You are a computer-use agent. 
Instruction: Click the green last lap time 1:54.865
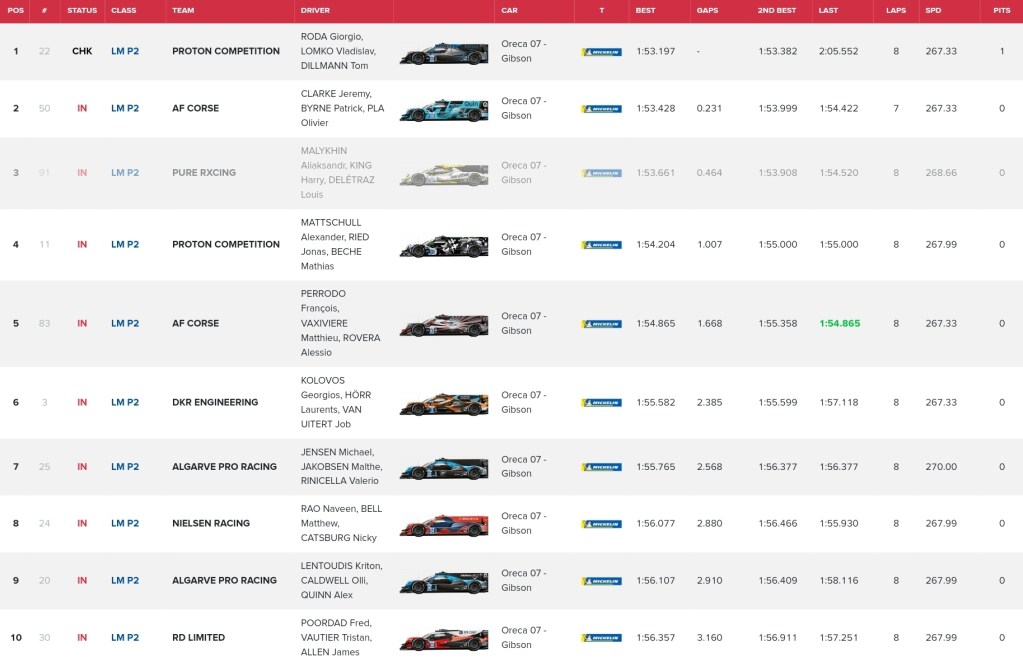pos(840,323)
